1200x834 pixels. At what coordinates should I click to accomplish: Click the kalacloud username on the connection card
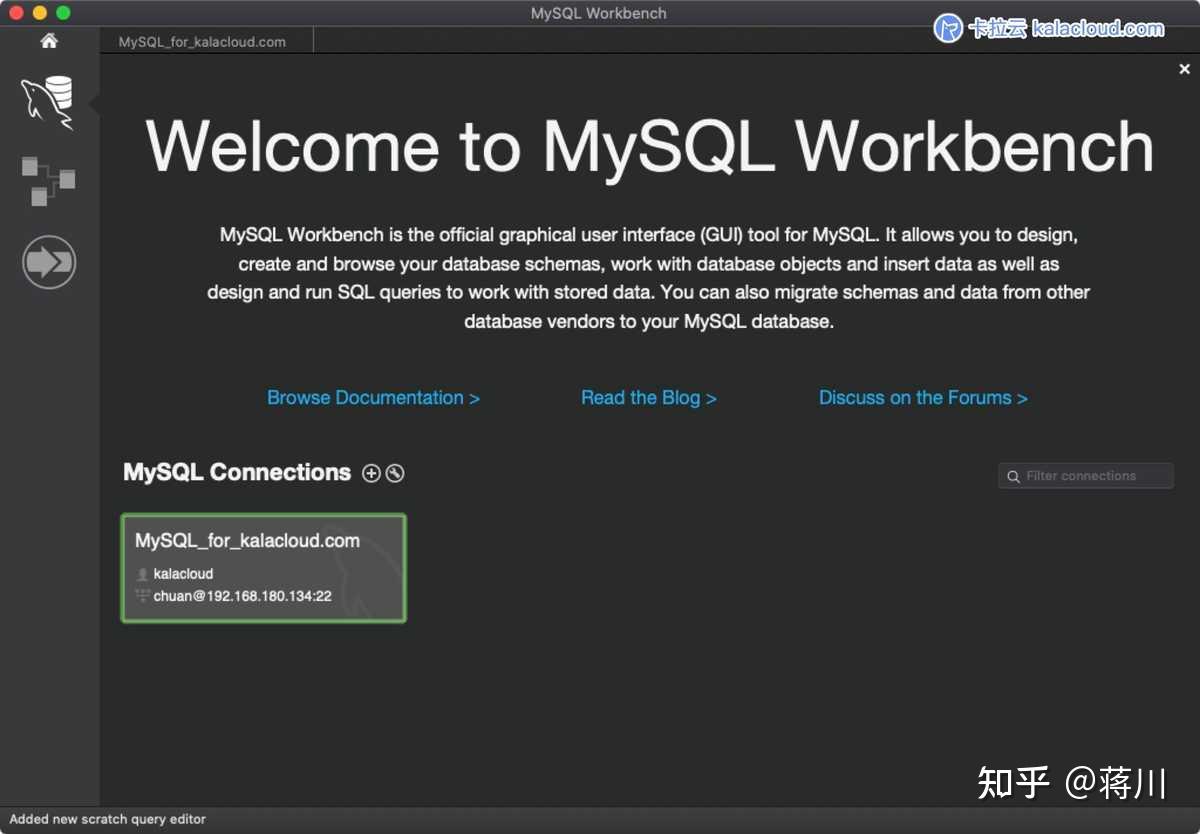[185, 573]
